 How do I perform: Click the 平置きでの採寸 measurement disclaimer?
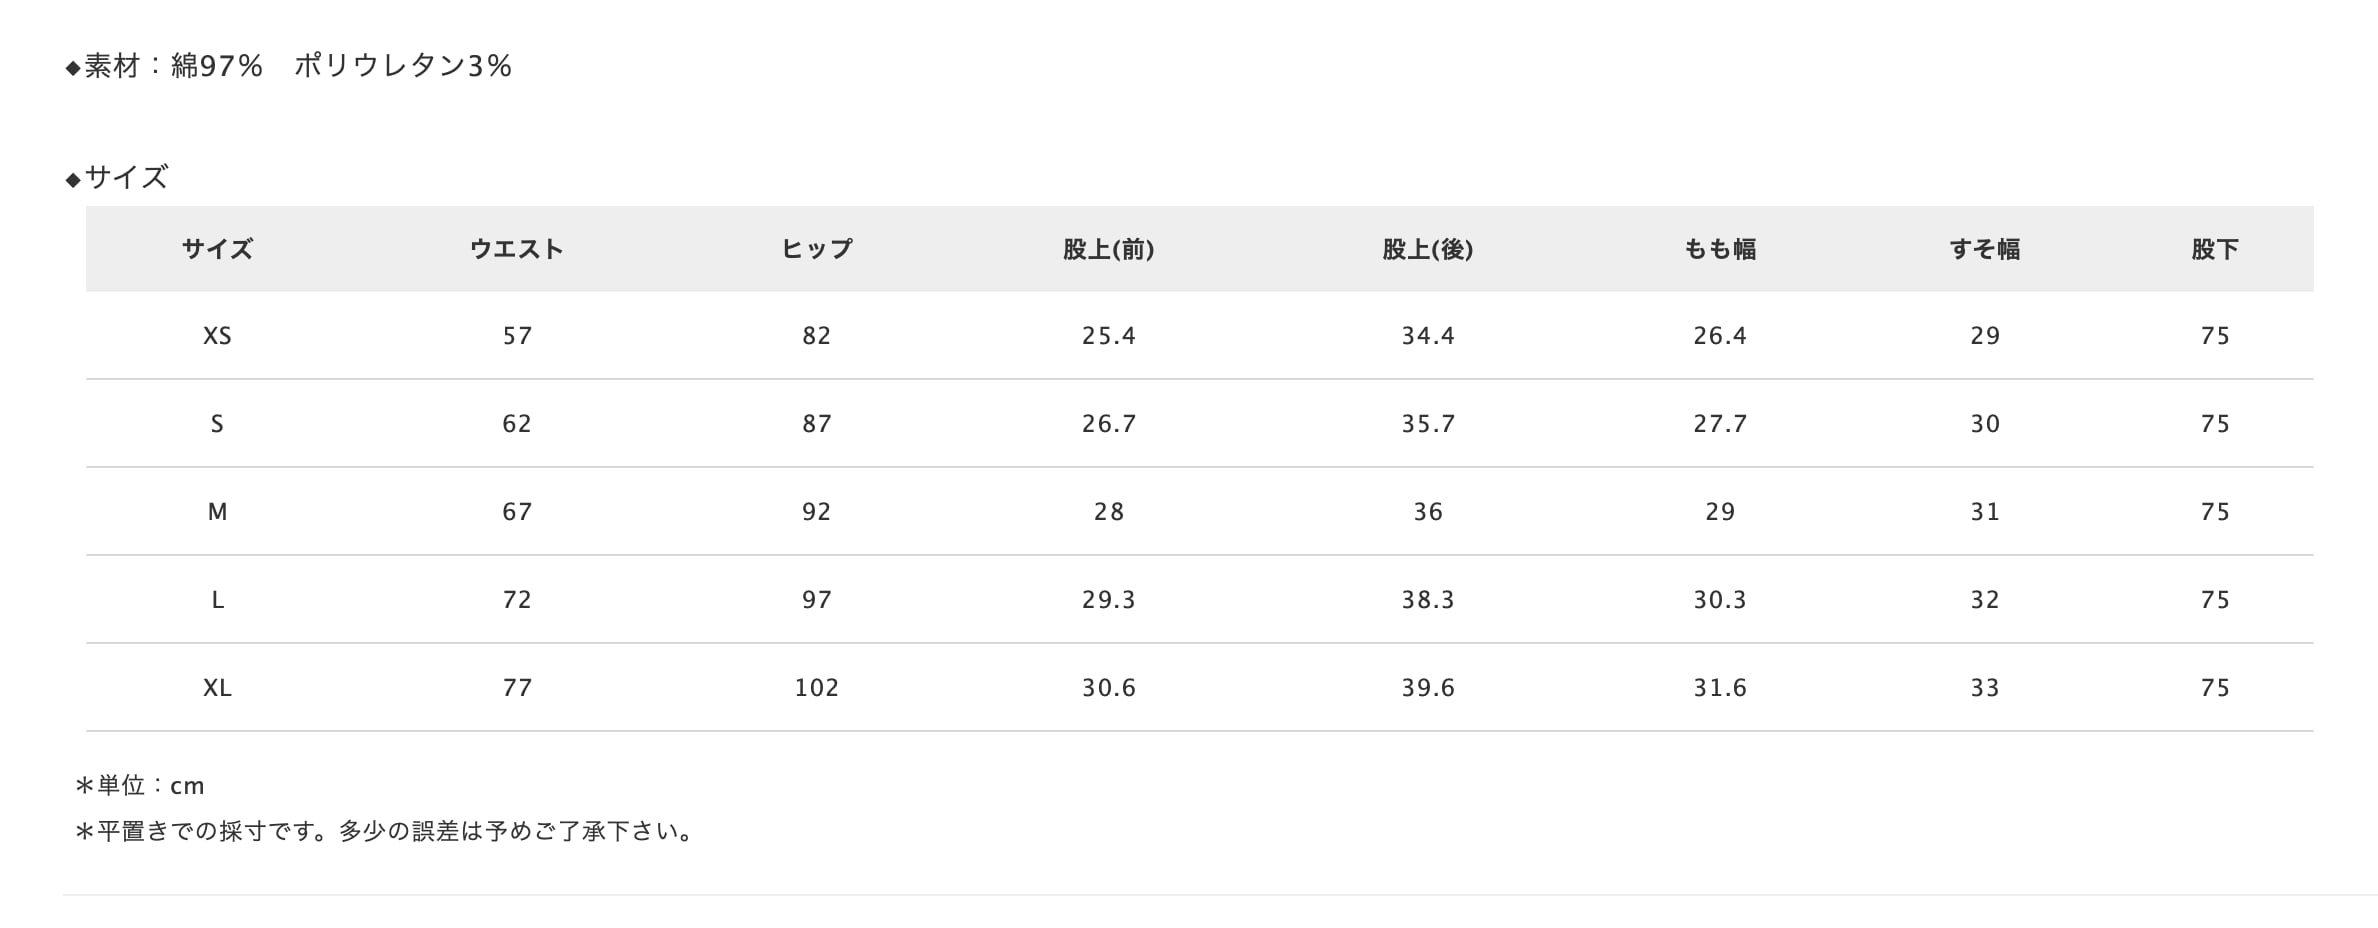coord(385,832)
